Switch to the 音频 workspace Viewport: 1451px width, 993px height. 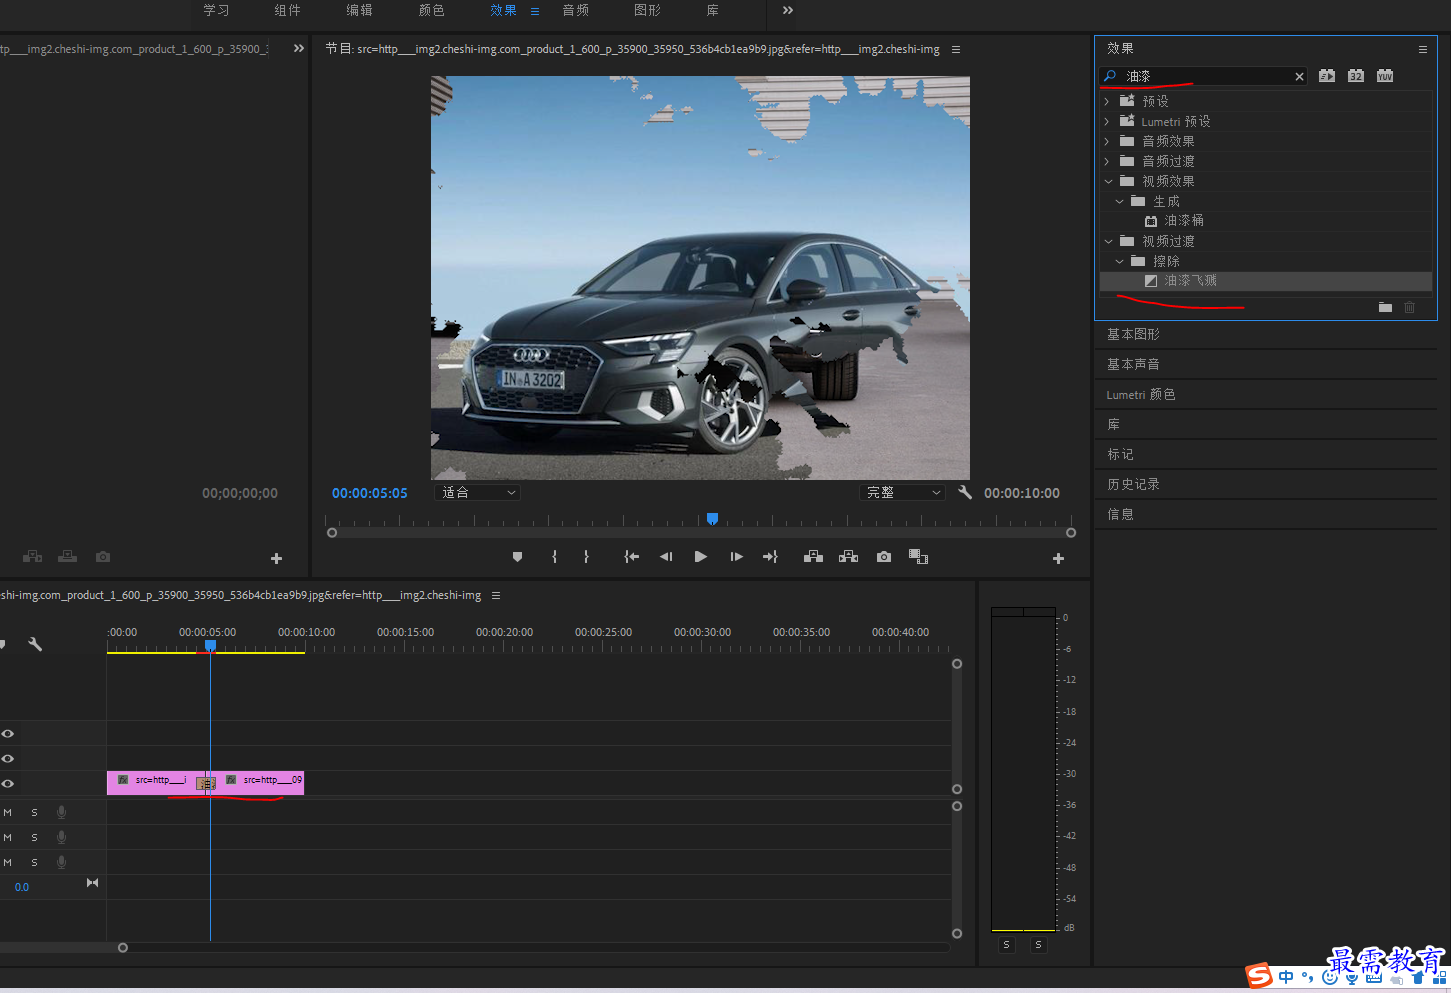click(x=575, y=10)
